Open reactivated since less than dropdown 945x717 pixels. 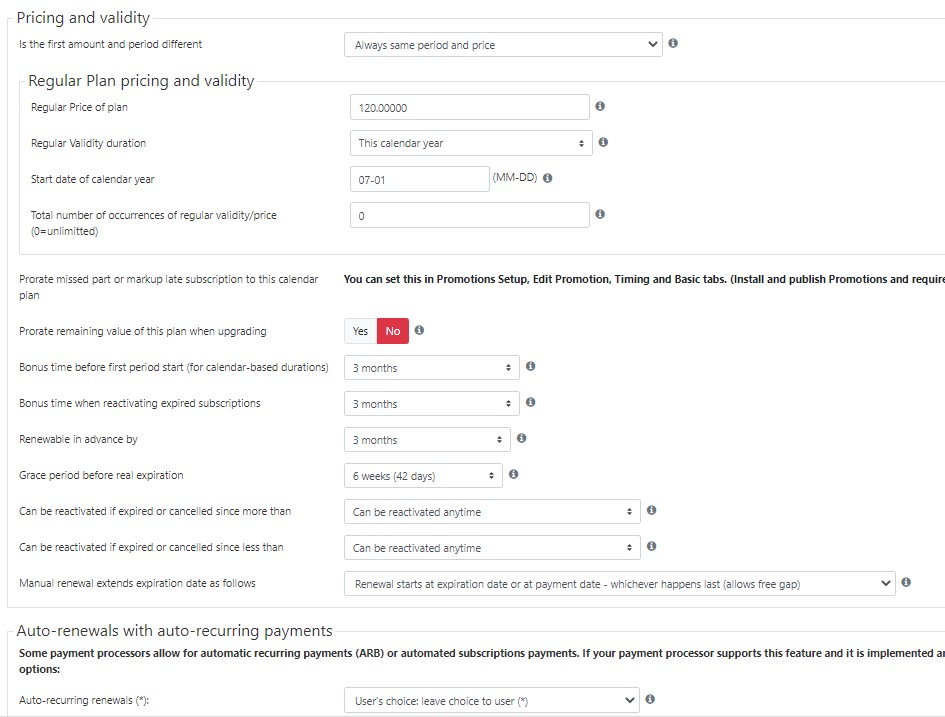pyautogui.click(x=492, y=548)
